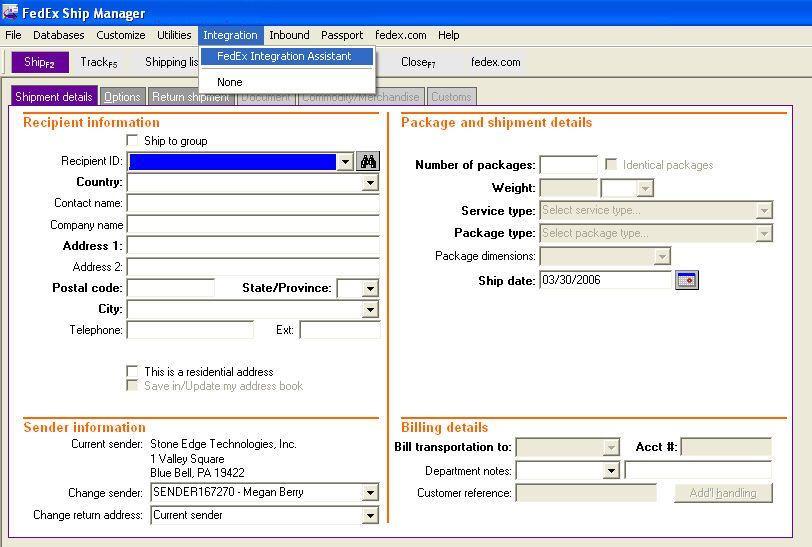Enable the Ship to group checkbox
Viewport: 812px width, 547px height.
[133, 141]
